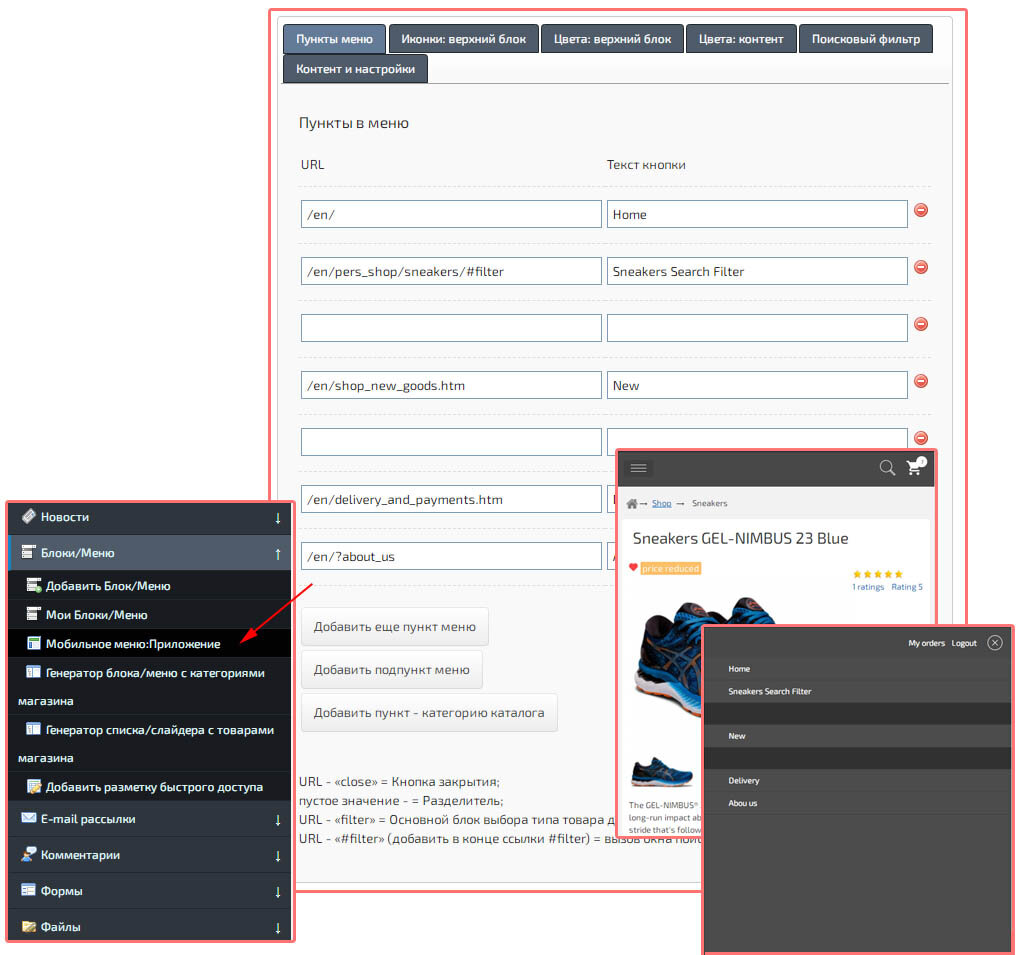The height and width of the screenshot is (955, 1022).
Task: Click the hamburger menu icon in mobile preview
Action: 639,468
